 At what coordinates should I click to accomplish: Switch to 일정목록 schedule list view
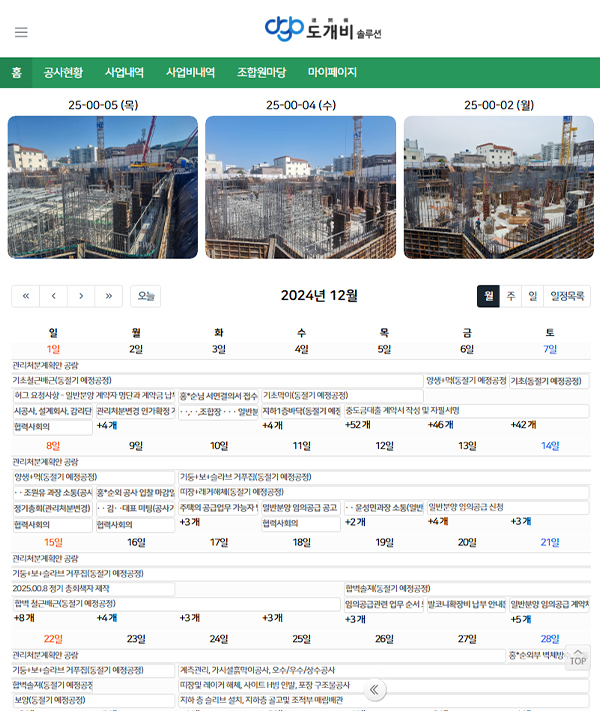point(568,296)
